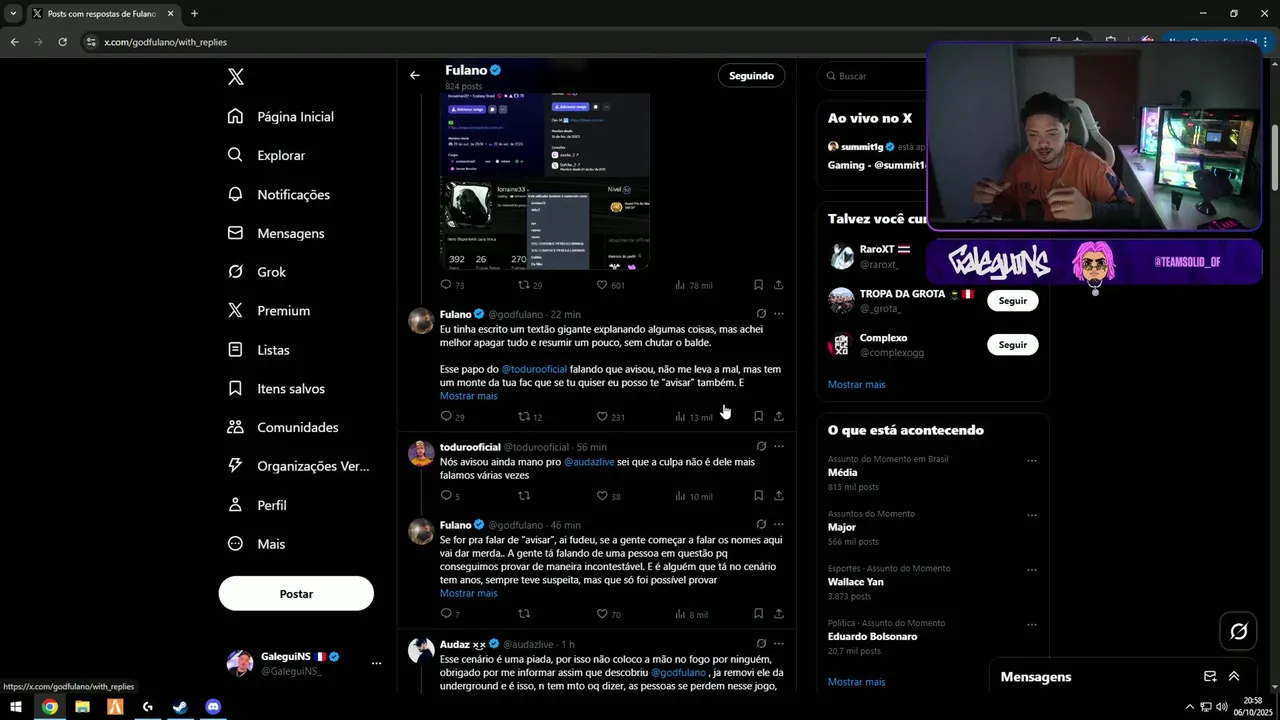
Task: Click the Organizações Verificadas lightning icon
Action: click(235, 466)
